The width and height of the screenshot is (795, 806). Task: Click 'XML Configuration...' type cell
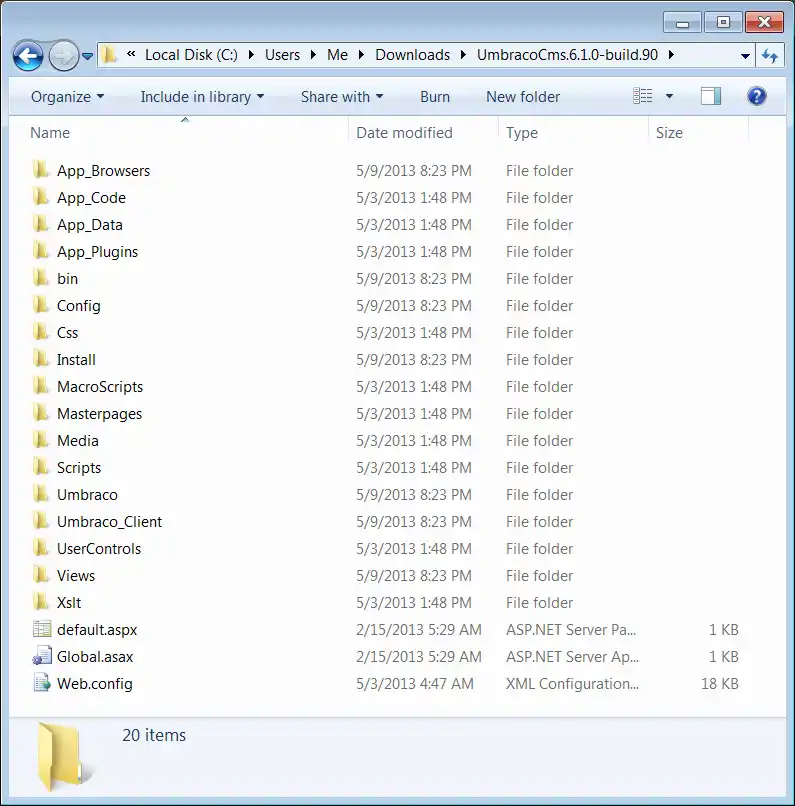572,684
